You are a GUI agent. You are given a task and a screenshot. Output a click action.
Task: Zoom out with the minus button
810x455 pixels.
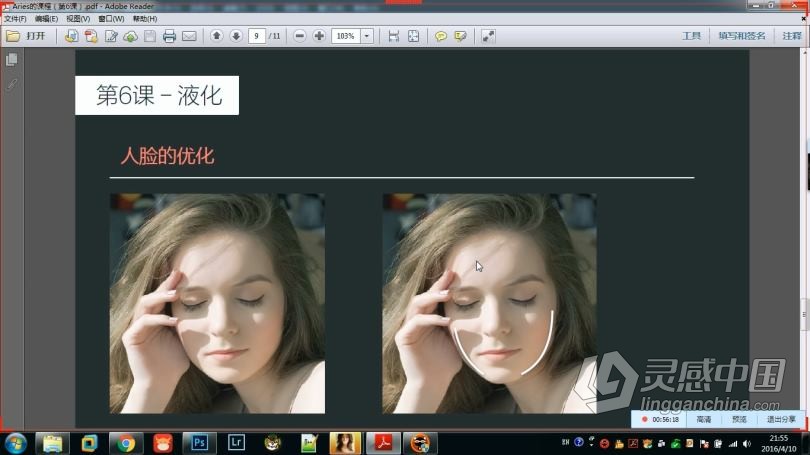[x=300, y=36]
